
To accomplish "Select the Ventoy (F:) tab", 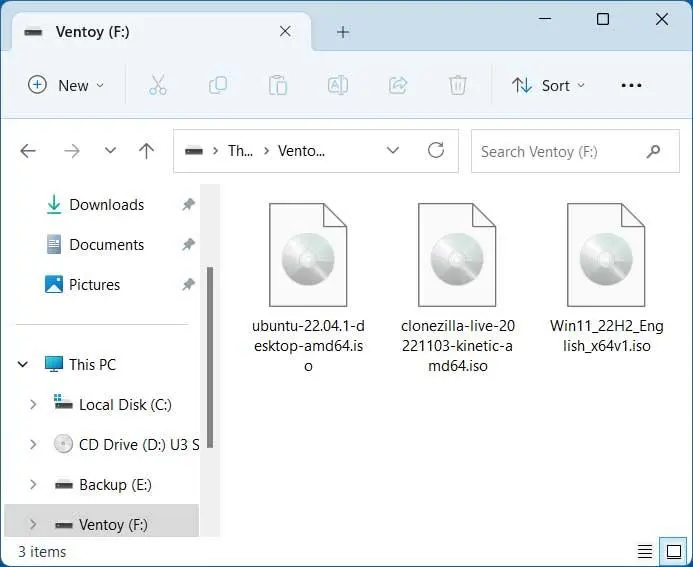I will click(x=161, y=32).
